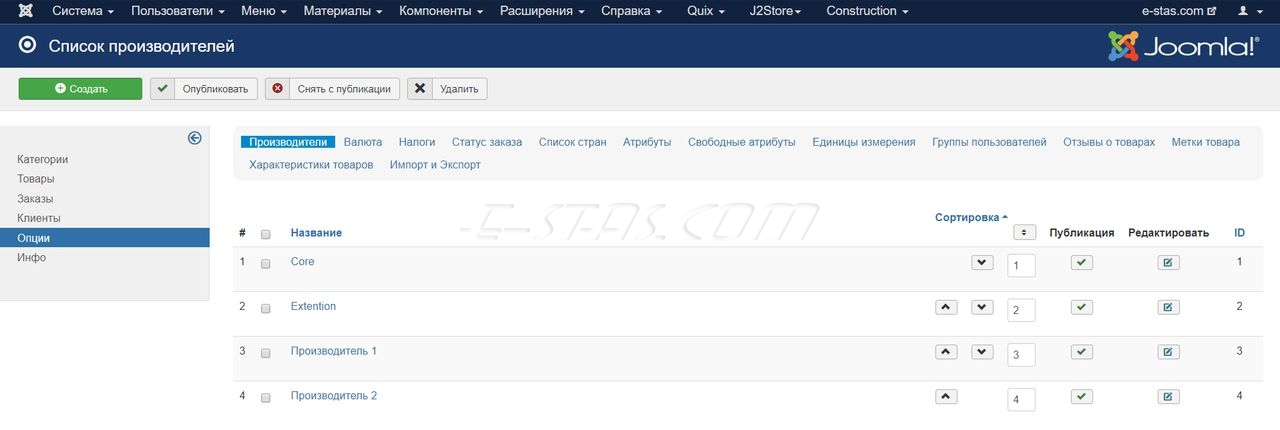The width and height of the screenshot is (1280, 430).
Task: Click the Опубликовать toolbar button
Action: tap(204, 88)
